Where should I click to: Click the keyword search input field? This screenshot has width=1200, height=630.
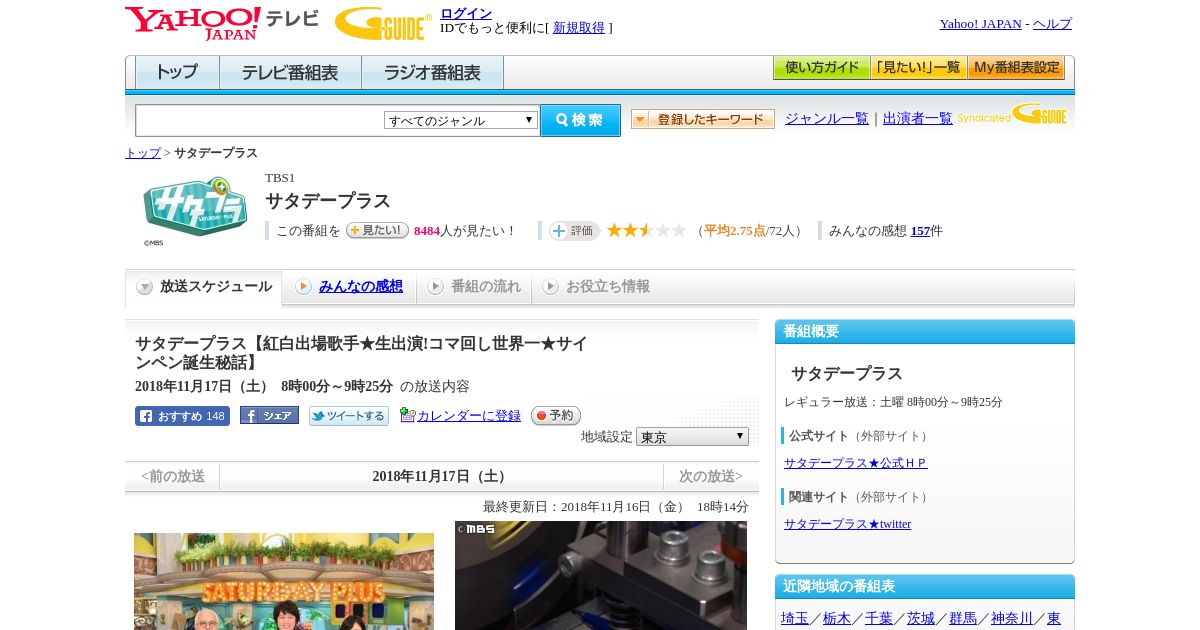(260, 120)
